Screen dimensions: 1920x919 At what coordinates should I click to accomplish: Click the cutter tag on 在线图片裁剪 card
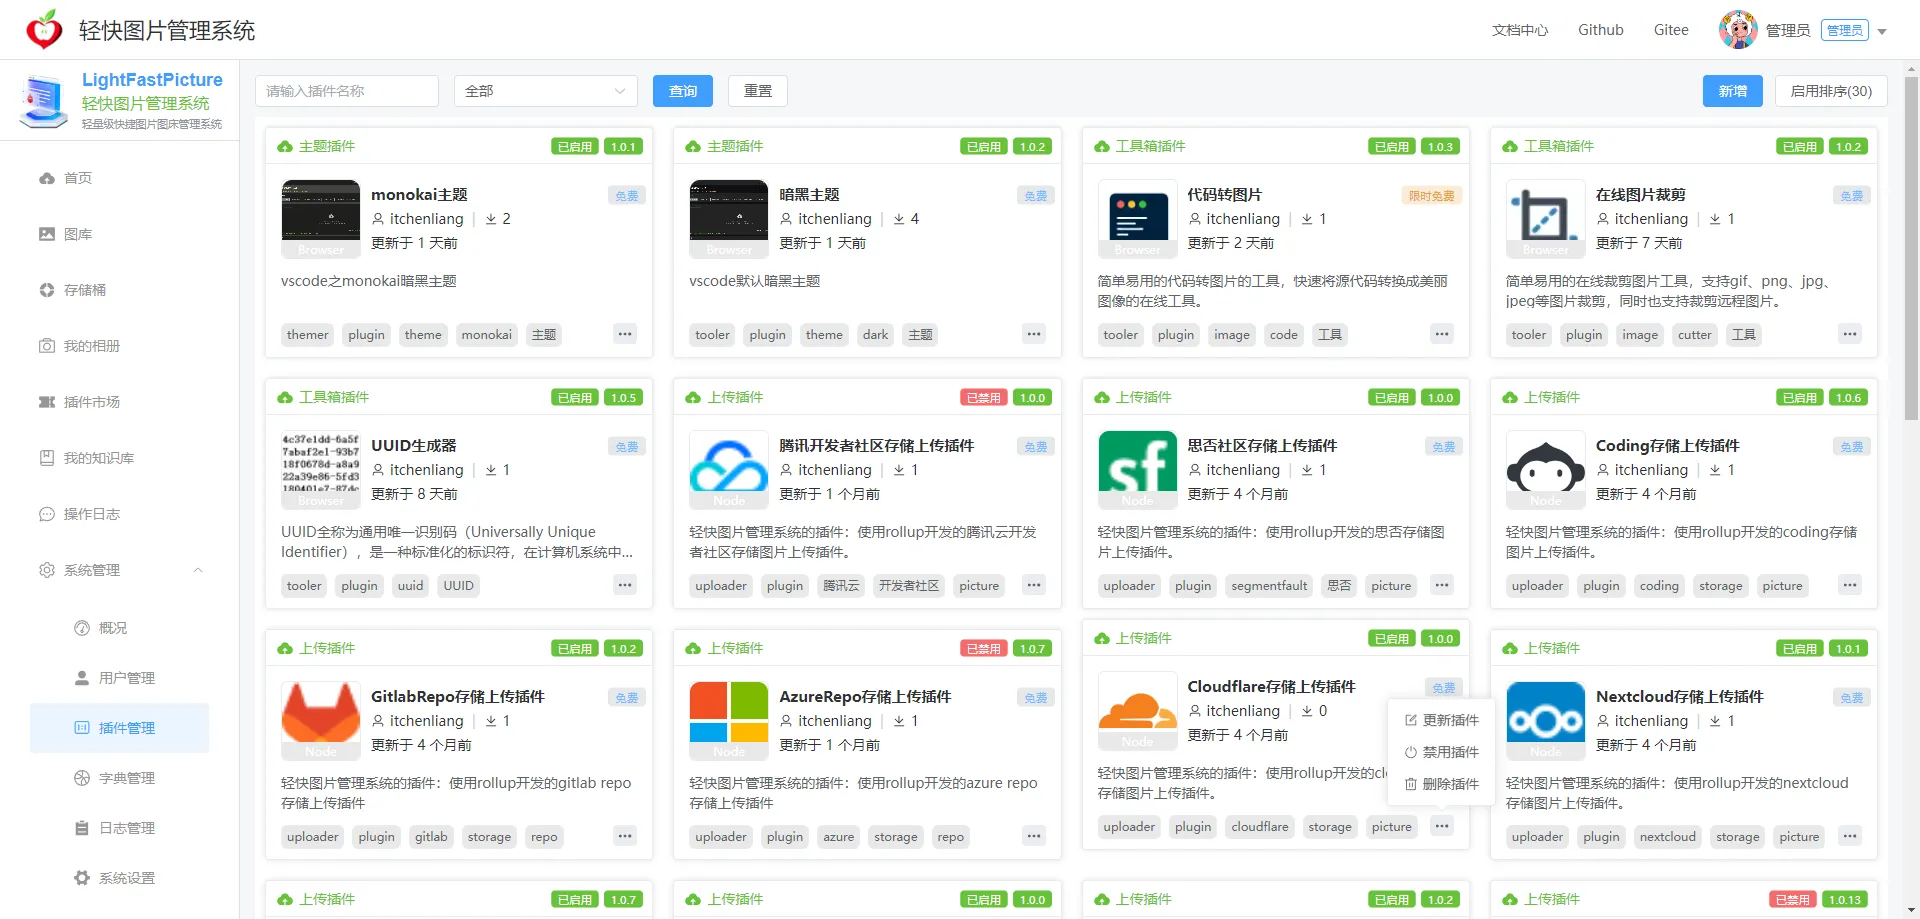(1694, 335)
